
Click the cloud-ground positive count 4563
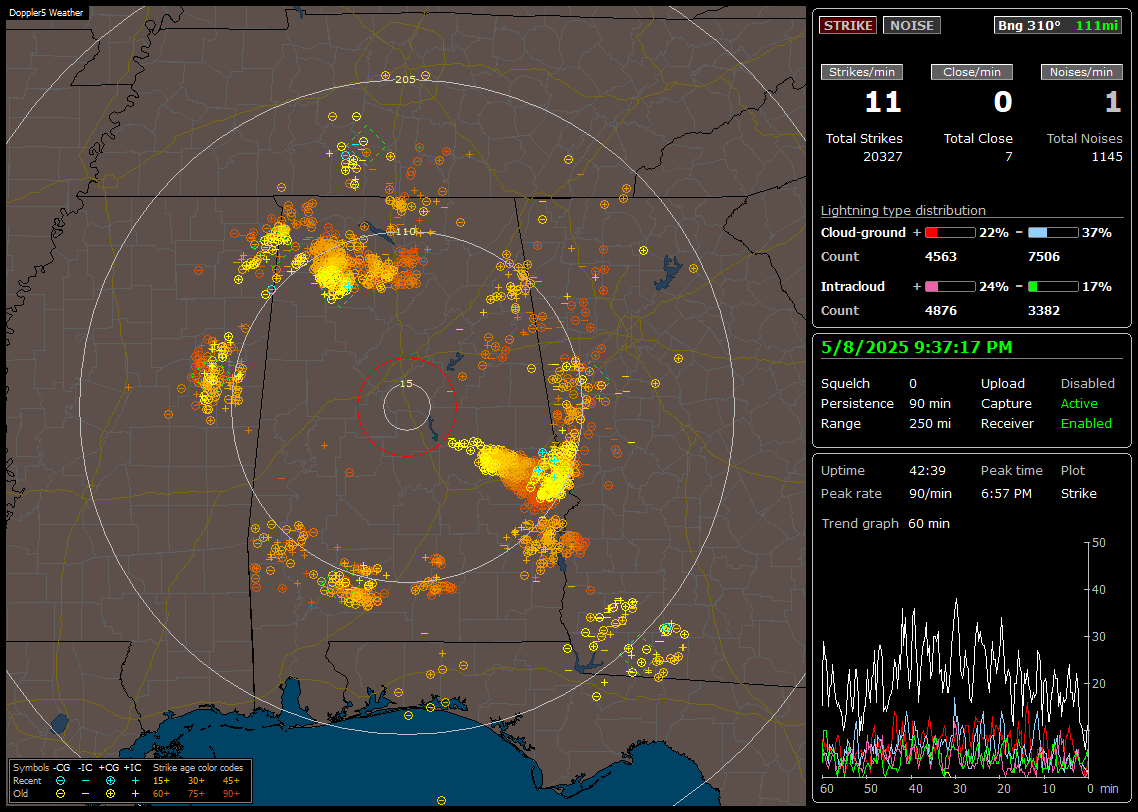pyautogui.click(x=941, y=257)
